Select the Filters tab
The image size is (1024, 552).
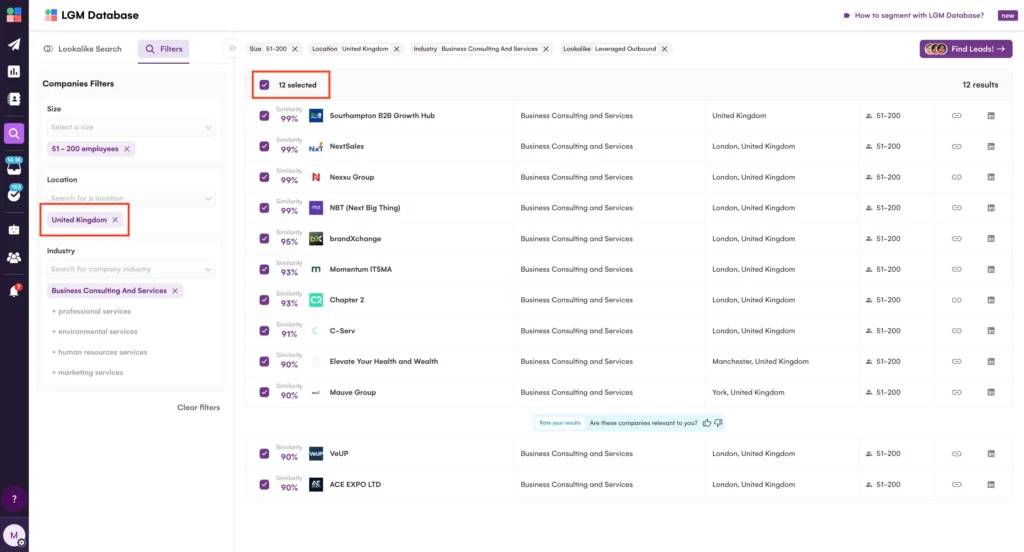(x=164, y=49)
